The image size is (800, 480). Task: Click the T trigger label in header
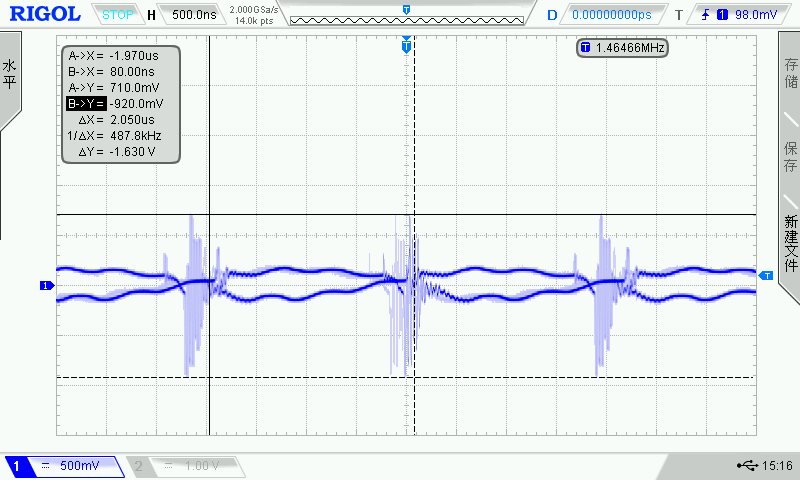tap(679, 15)
